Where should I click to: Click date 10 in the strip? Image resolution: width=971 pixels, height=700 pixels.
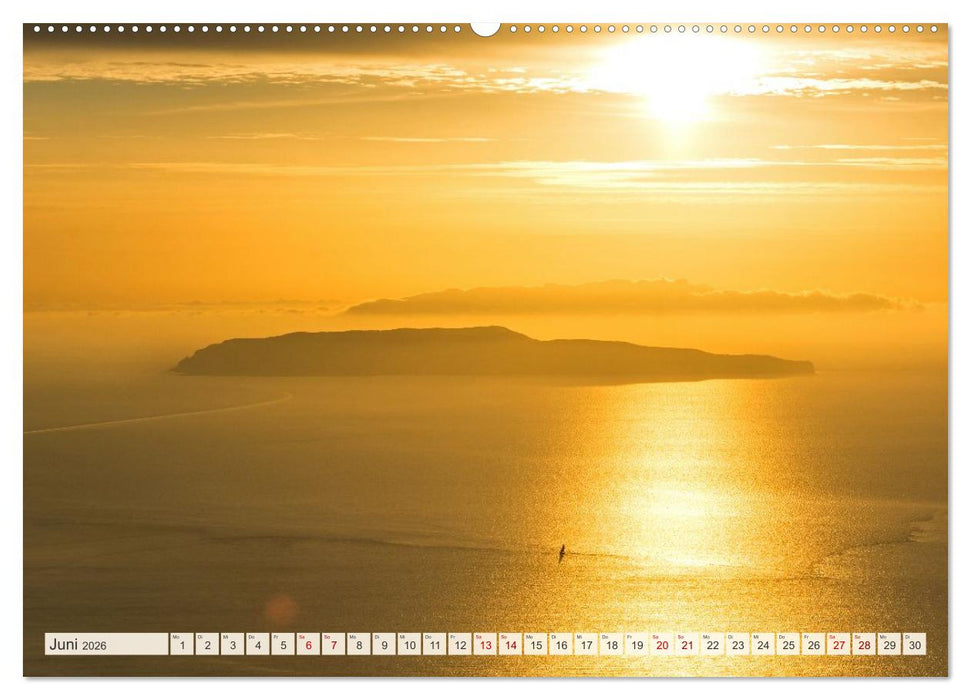[x=411, y=645]
